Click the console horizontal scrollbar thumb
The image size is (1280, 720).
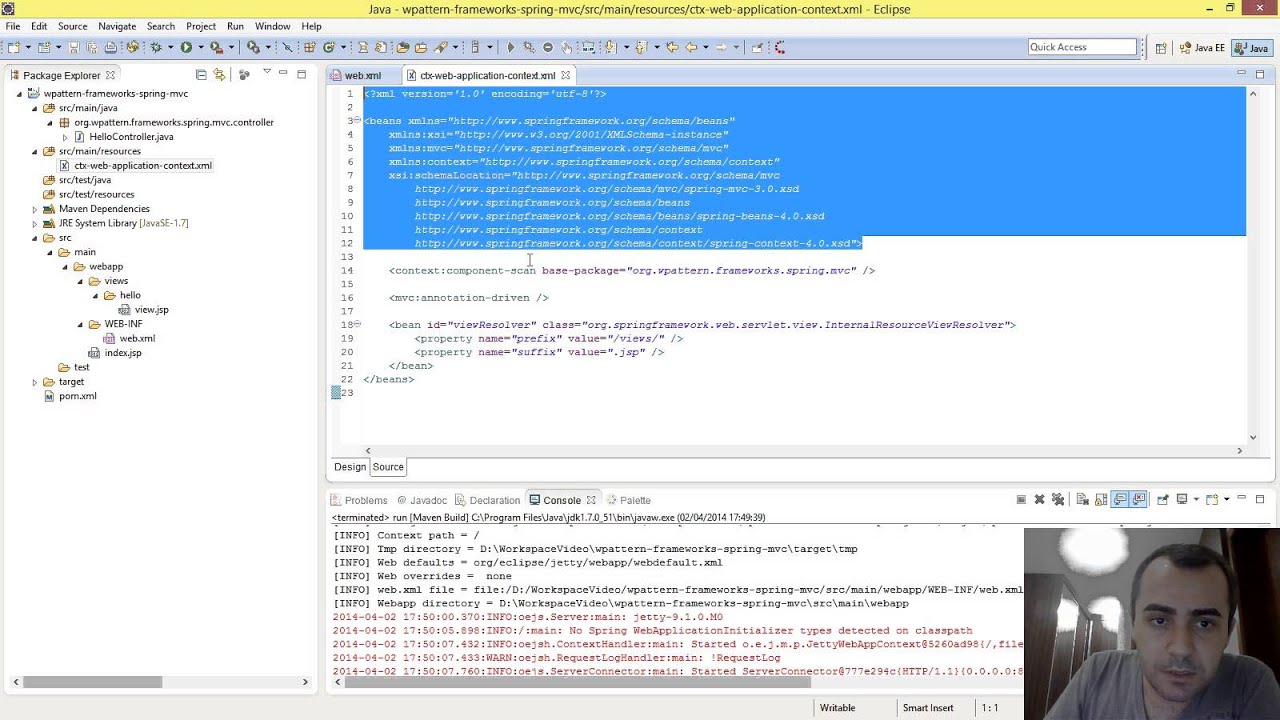(x=577, y=683)
